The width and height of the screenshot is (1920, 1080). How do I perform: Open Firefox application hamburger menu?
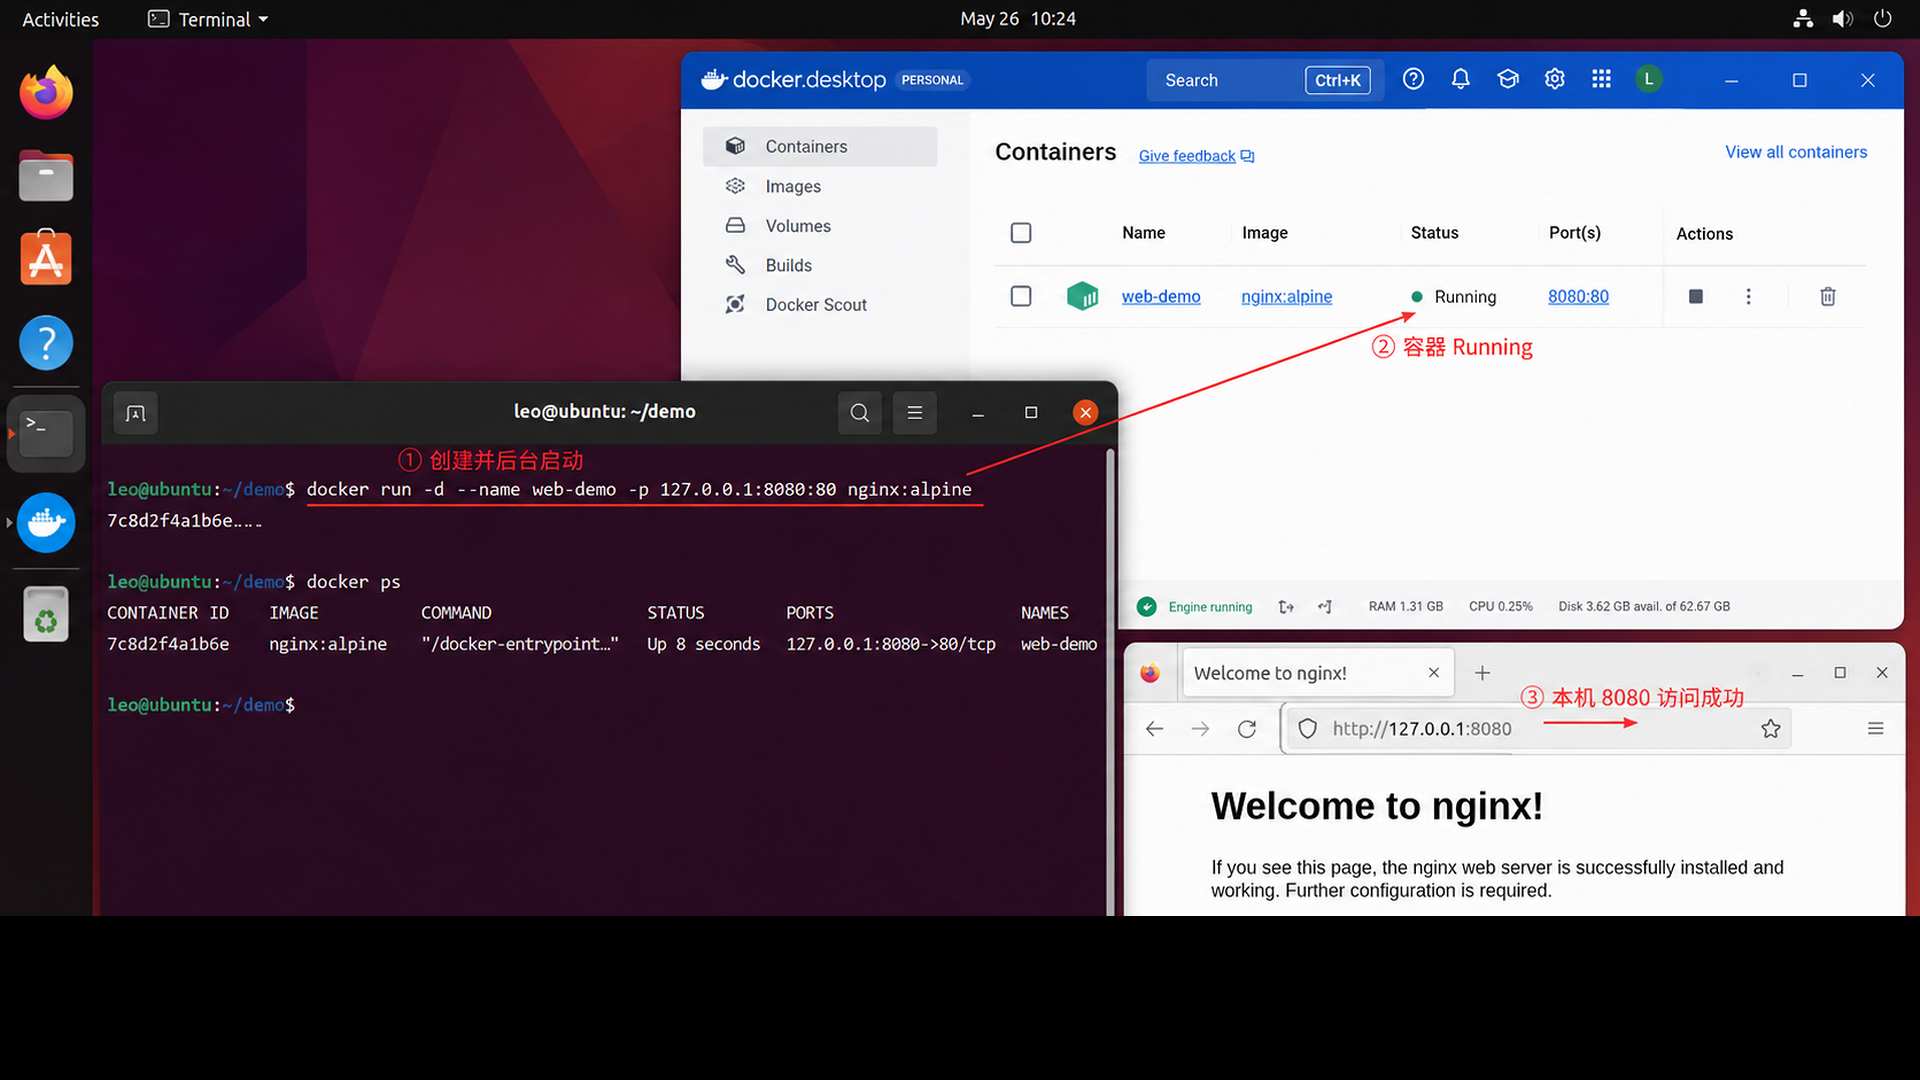coord(1876,729)
